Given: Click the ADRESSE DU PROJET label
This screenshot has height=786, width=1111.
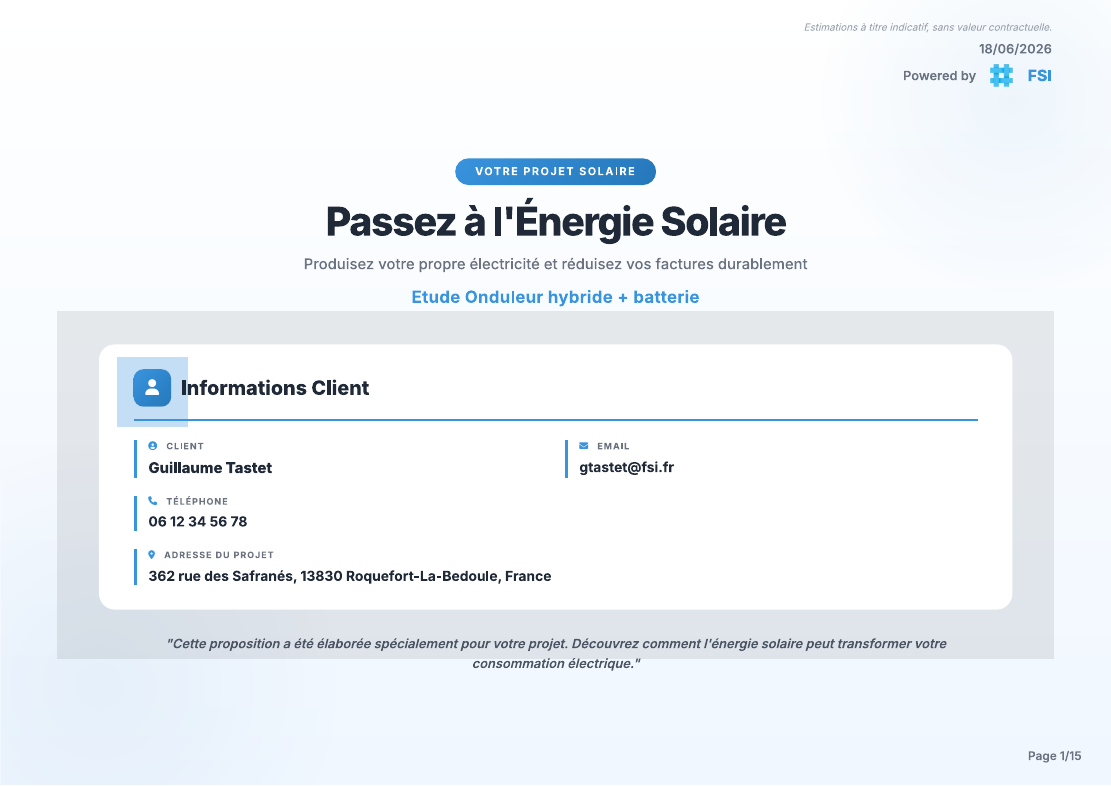Looking at the screenshot, I should tap(219, 555).
